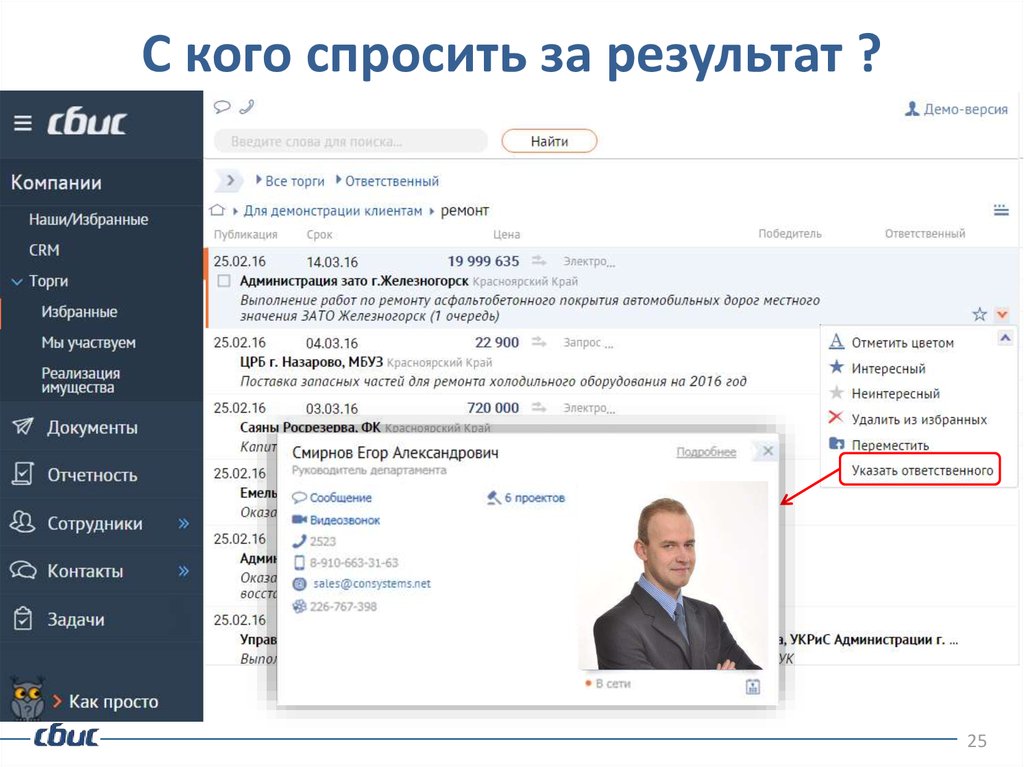
Task: Open Наши/Избранные in sidebar
Action: [88, 220]
